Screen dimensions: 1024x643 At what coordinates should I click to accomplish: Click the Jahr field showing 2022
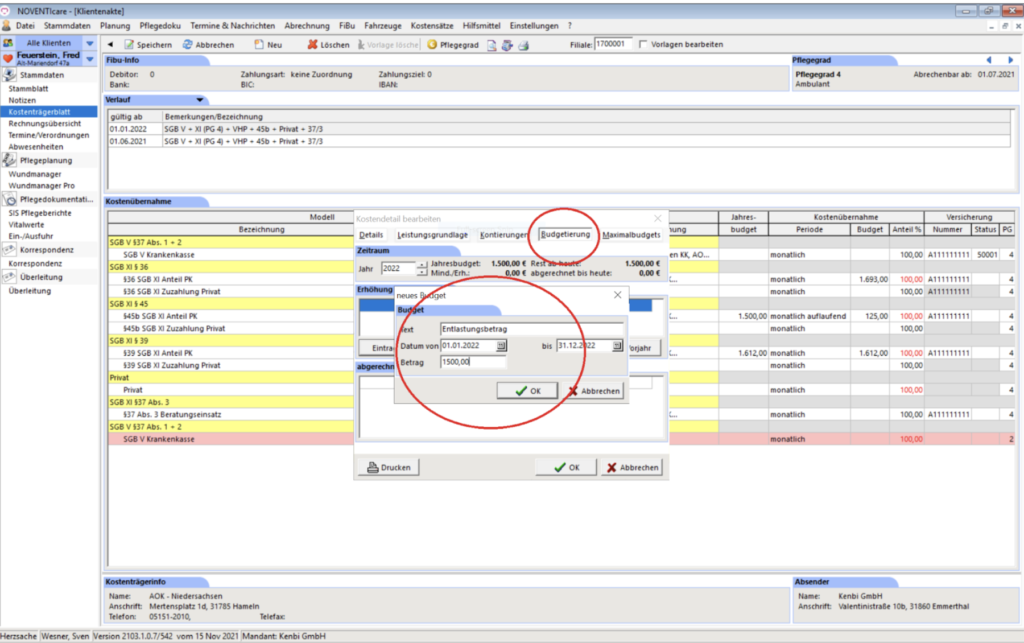(x=399, y=268)
